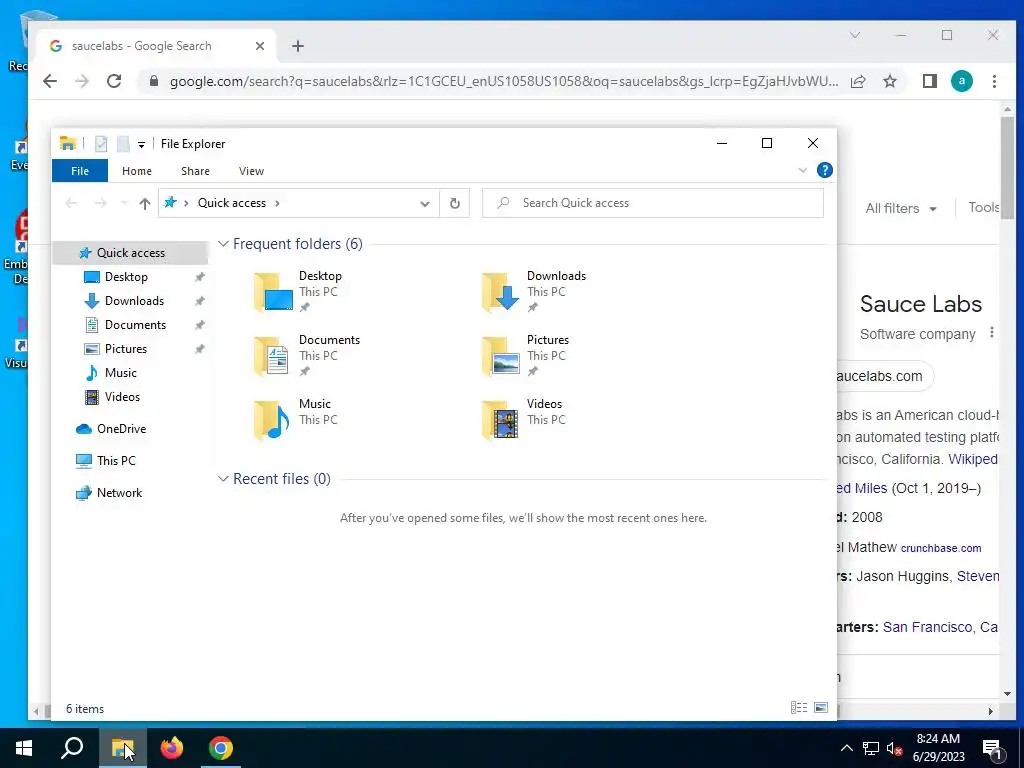Select Documents in the navigation pane

[135, 325]
